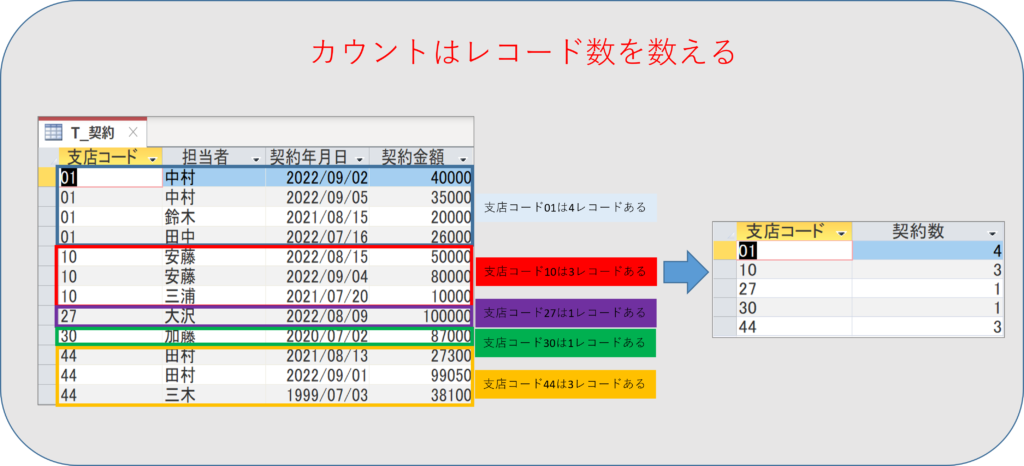The image size is (1024, 466).
Task: Click the date cell 2022/08/15
Action: click(x=317, y=256)
